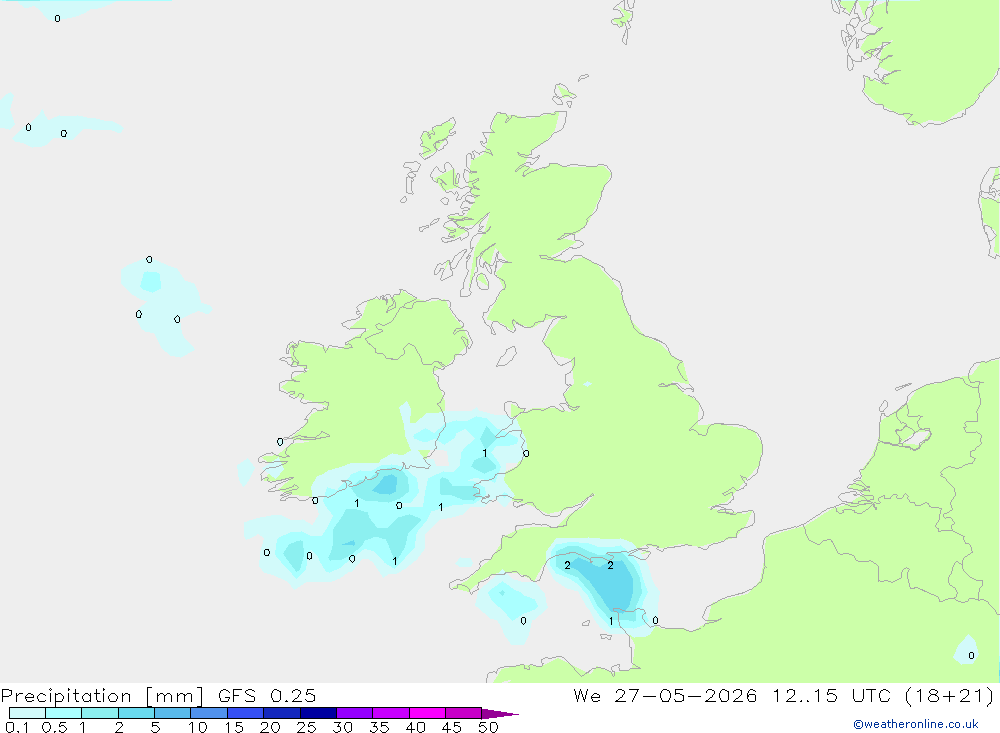Pick the 0.5–1 mm legend color swatch
Screen dimensions: 1000x733
coord(64,713)
